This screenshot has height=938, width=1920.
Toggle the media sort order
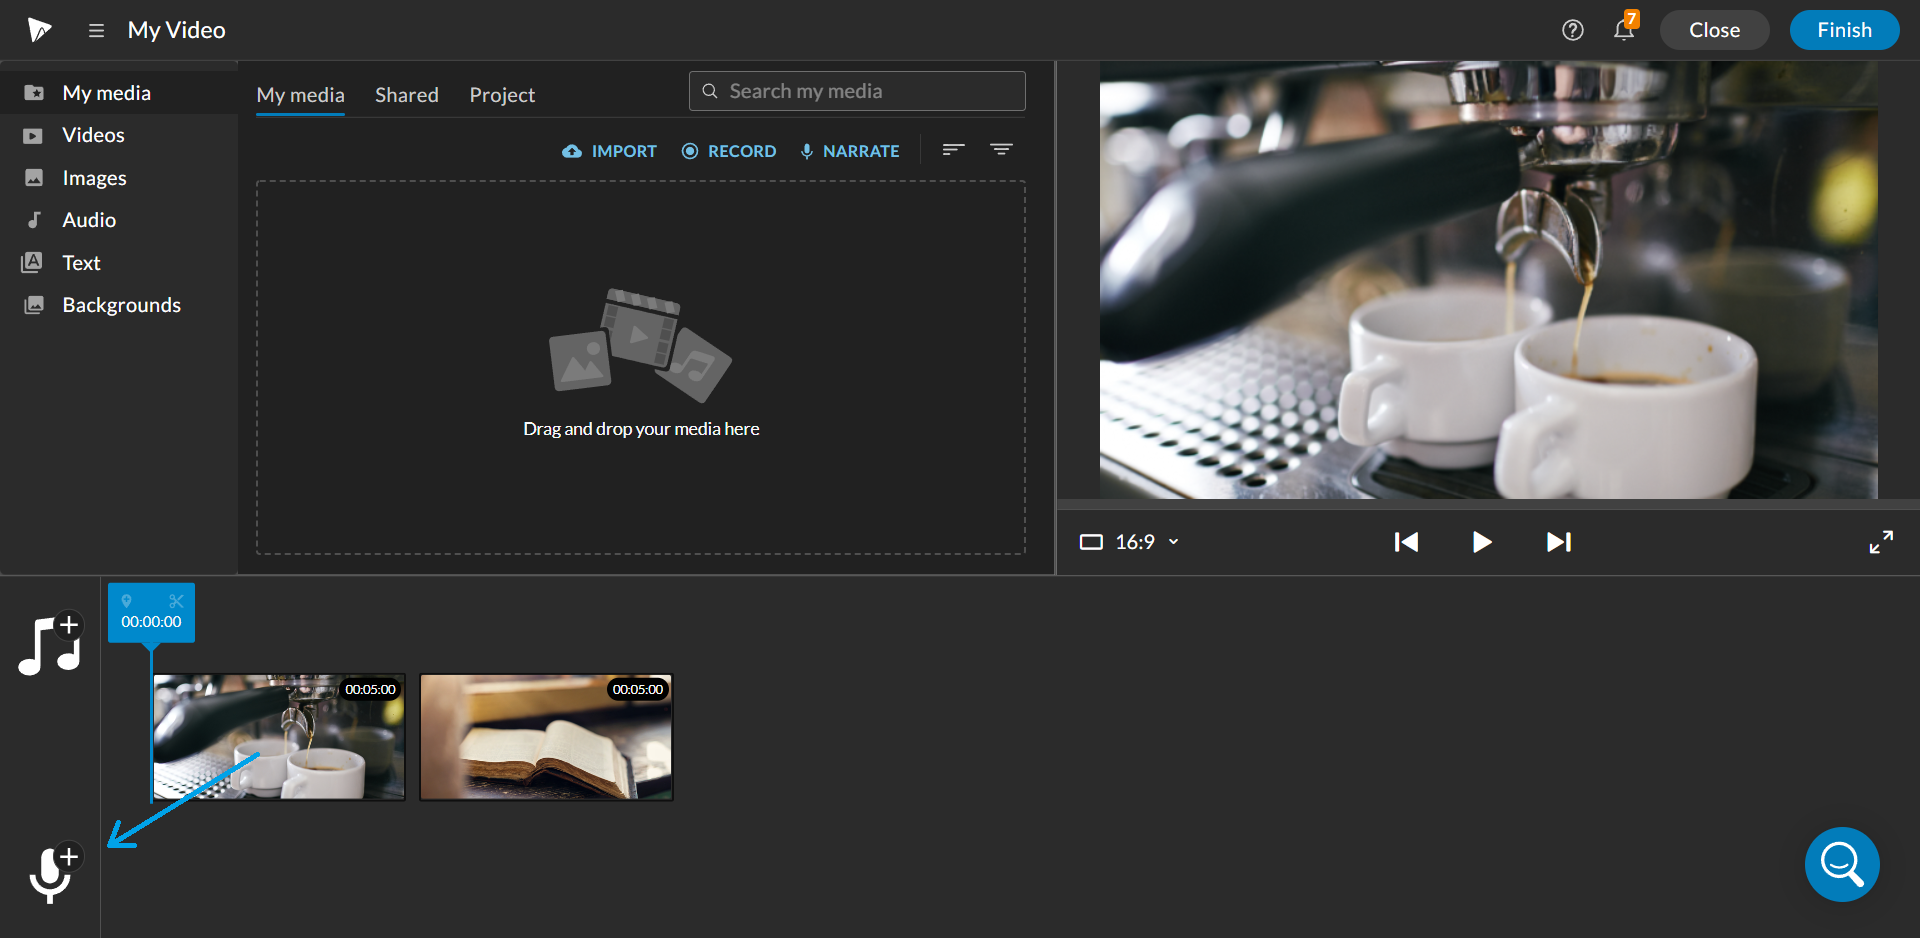(x=952, y=149)
